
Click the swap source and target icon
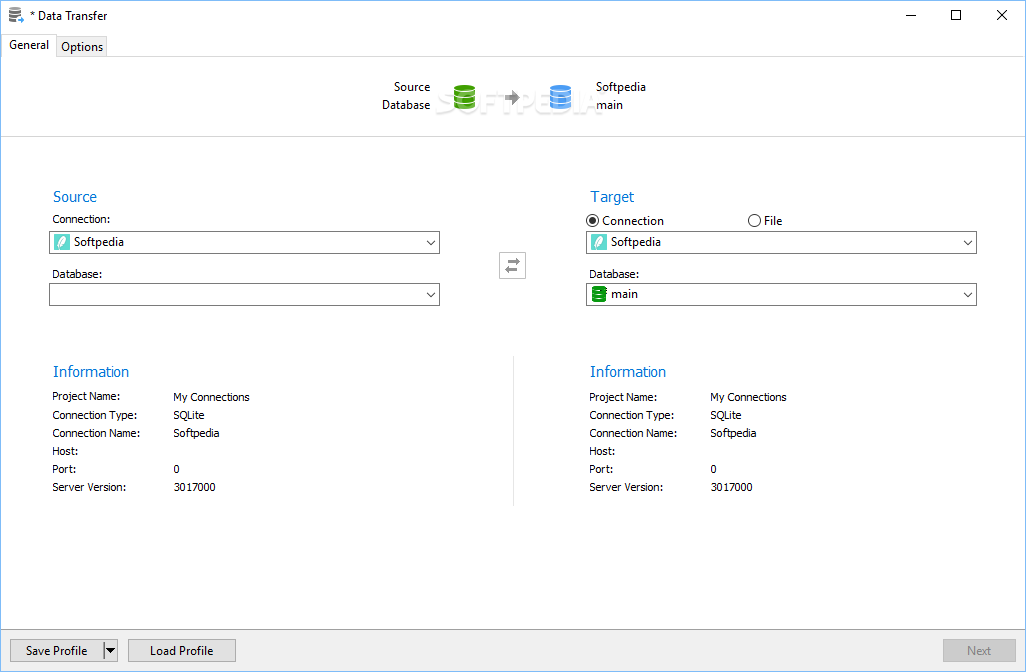point(512,266)
